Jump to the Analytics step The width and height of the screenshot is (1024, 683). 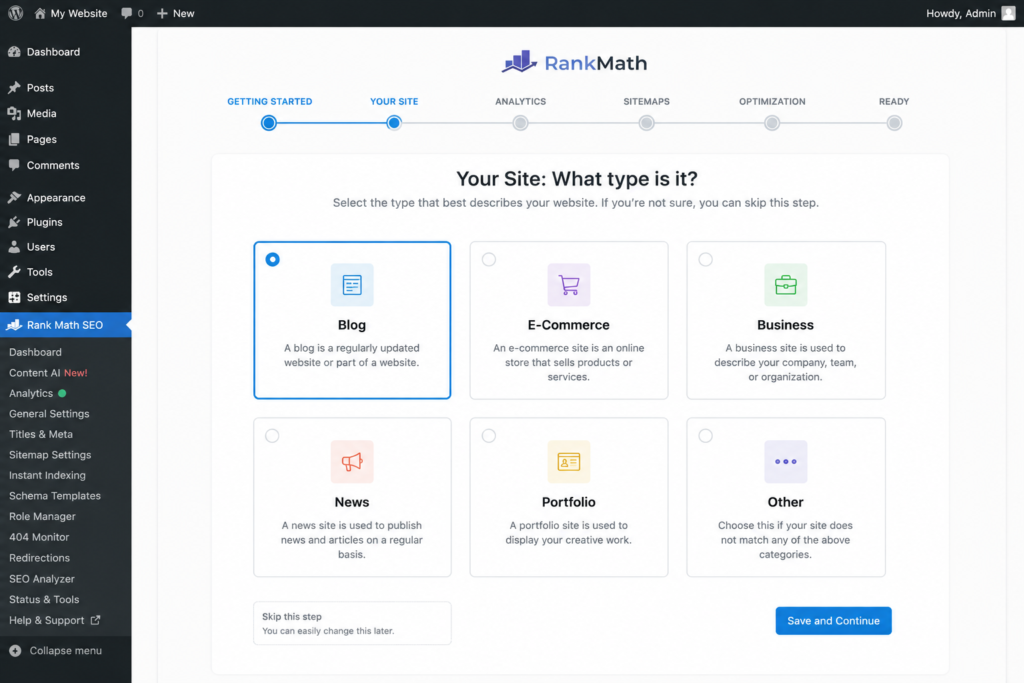[x=520, y=101]
